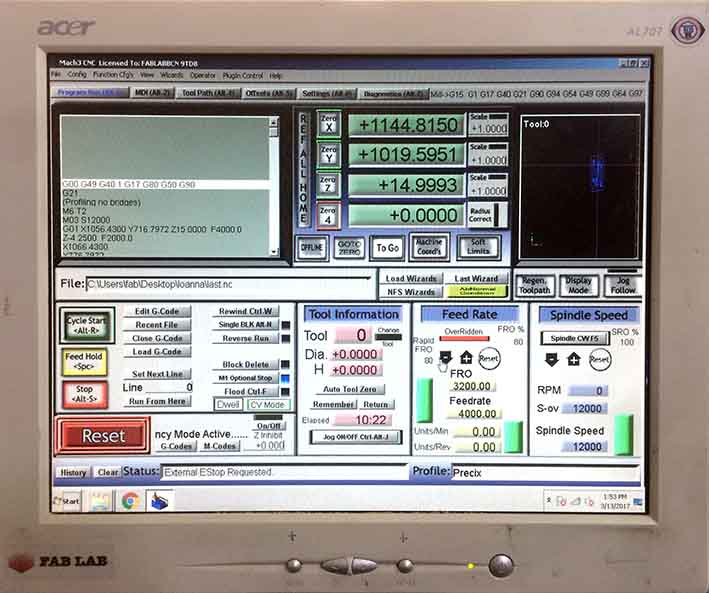The image size is (709, 593).
Task: Reset the feed rate override
Action: coord(489,359)
